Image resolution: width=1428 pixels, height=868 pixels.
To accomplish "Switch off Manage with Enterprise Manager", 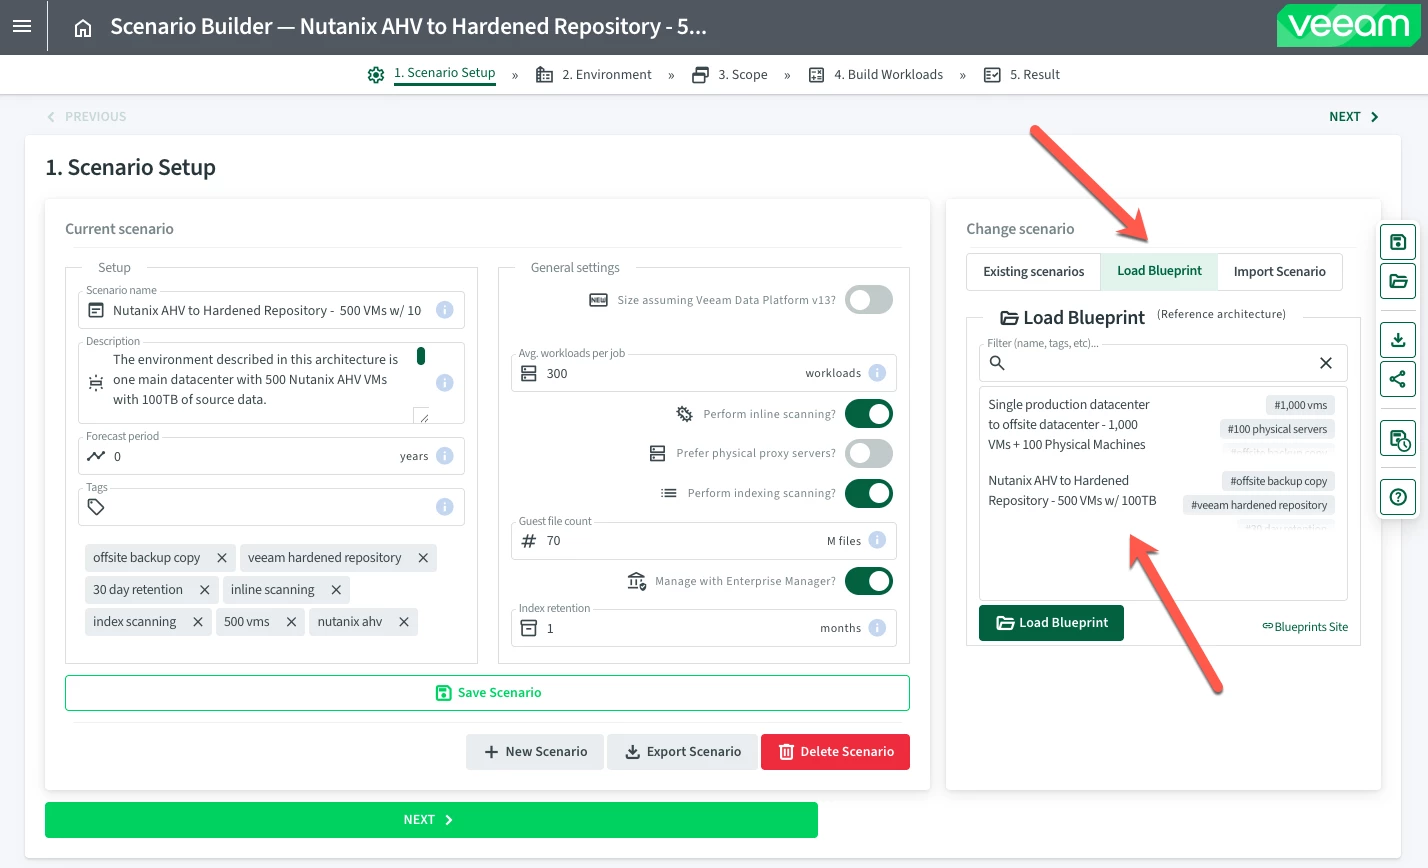I will point(868,581).
